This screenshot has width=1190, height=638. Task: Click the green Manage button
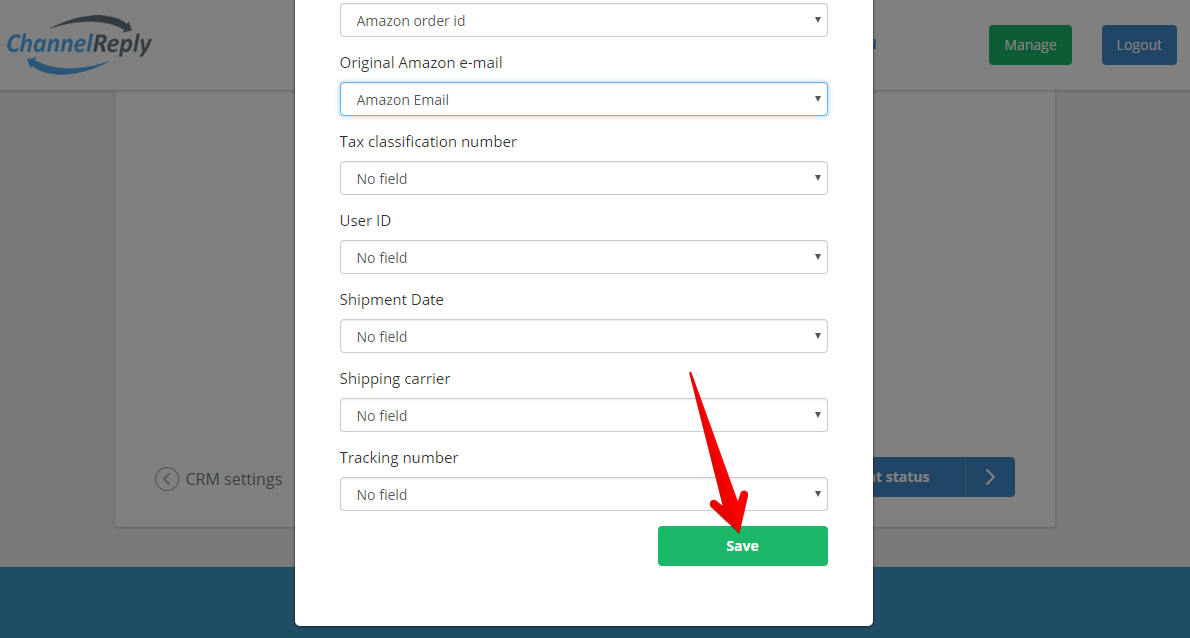tap(1030, 45)
